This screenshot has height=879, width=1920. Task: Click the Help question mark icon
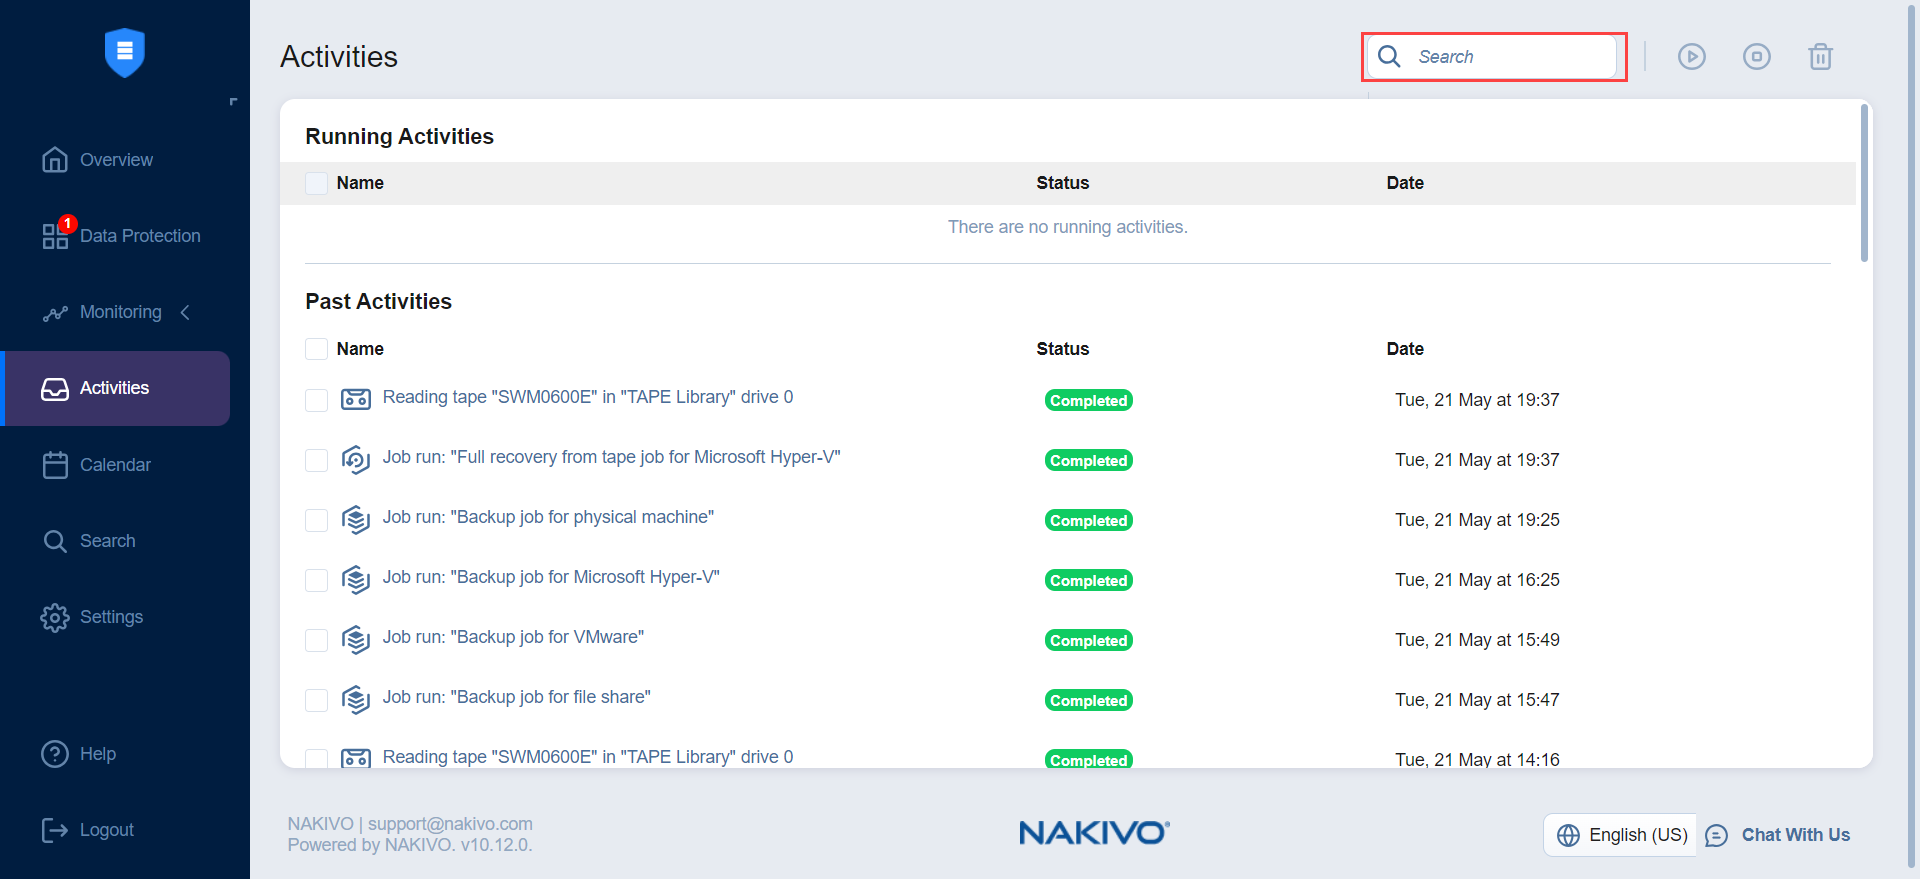click(x=54, y=754)
